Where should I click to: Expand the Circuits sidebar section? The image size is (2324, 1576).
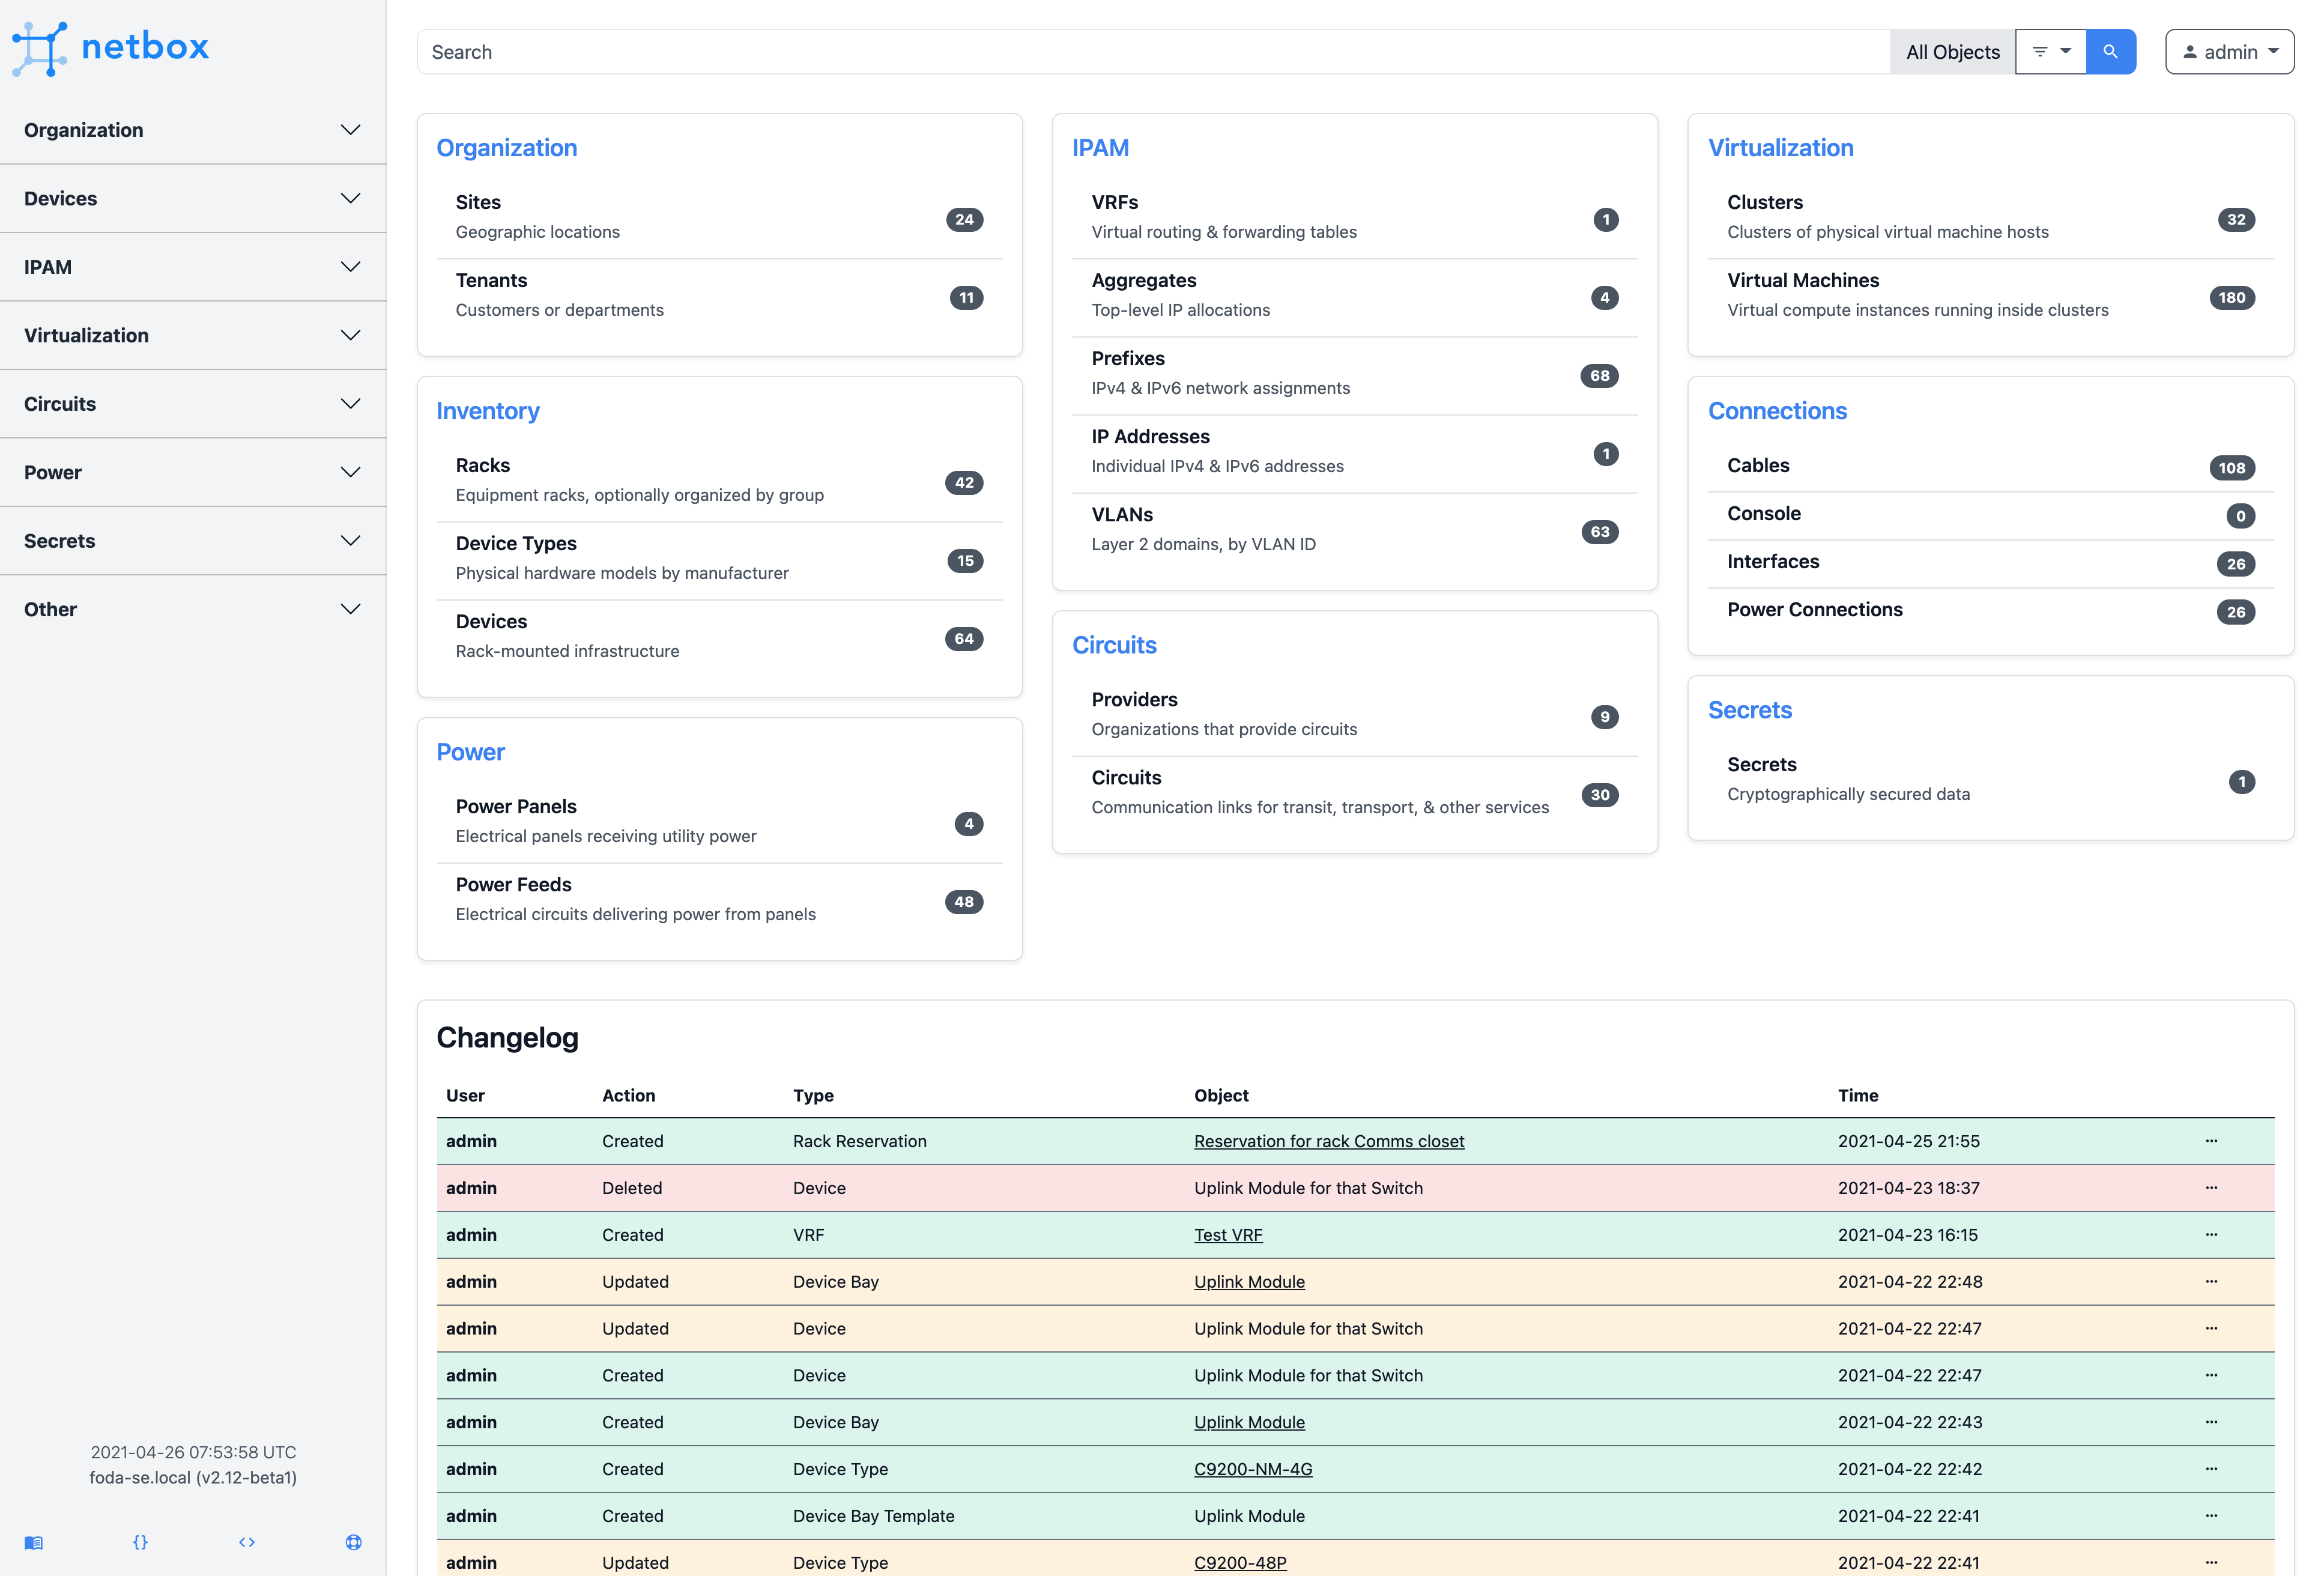tap(193, 403)
